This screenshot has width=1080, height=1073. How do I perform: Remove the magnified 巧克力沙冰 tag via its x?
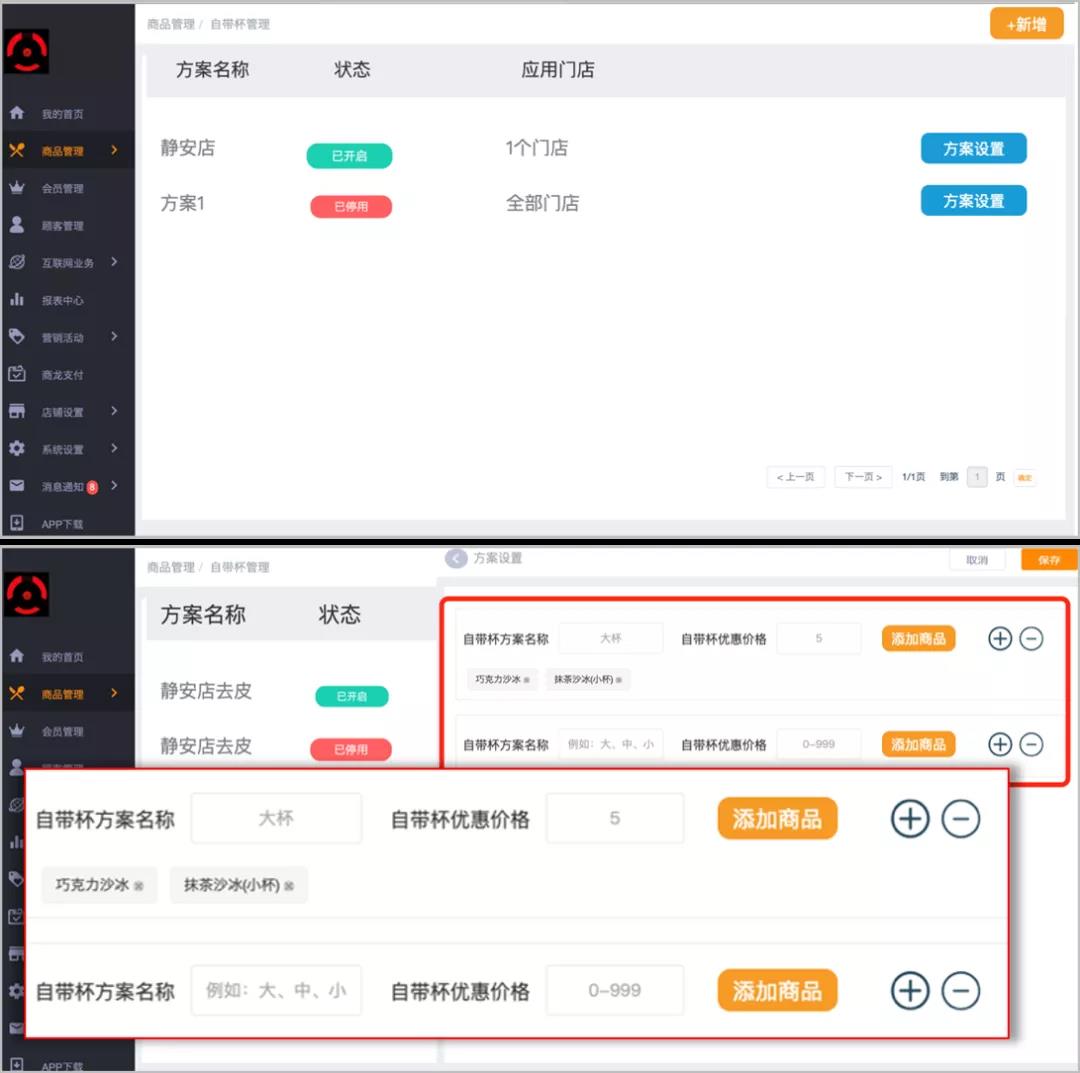click(138, 886)
